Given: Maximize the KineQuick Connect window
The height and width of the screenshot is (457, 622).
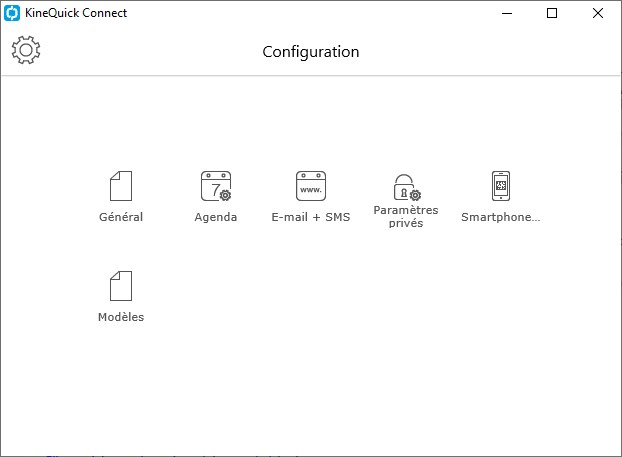Looking at the screenshot, I should 552,13.
